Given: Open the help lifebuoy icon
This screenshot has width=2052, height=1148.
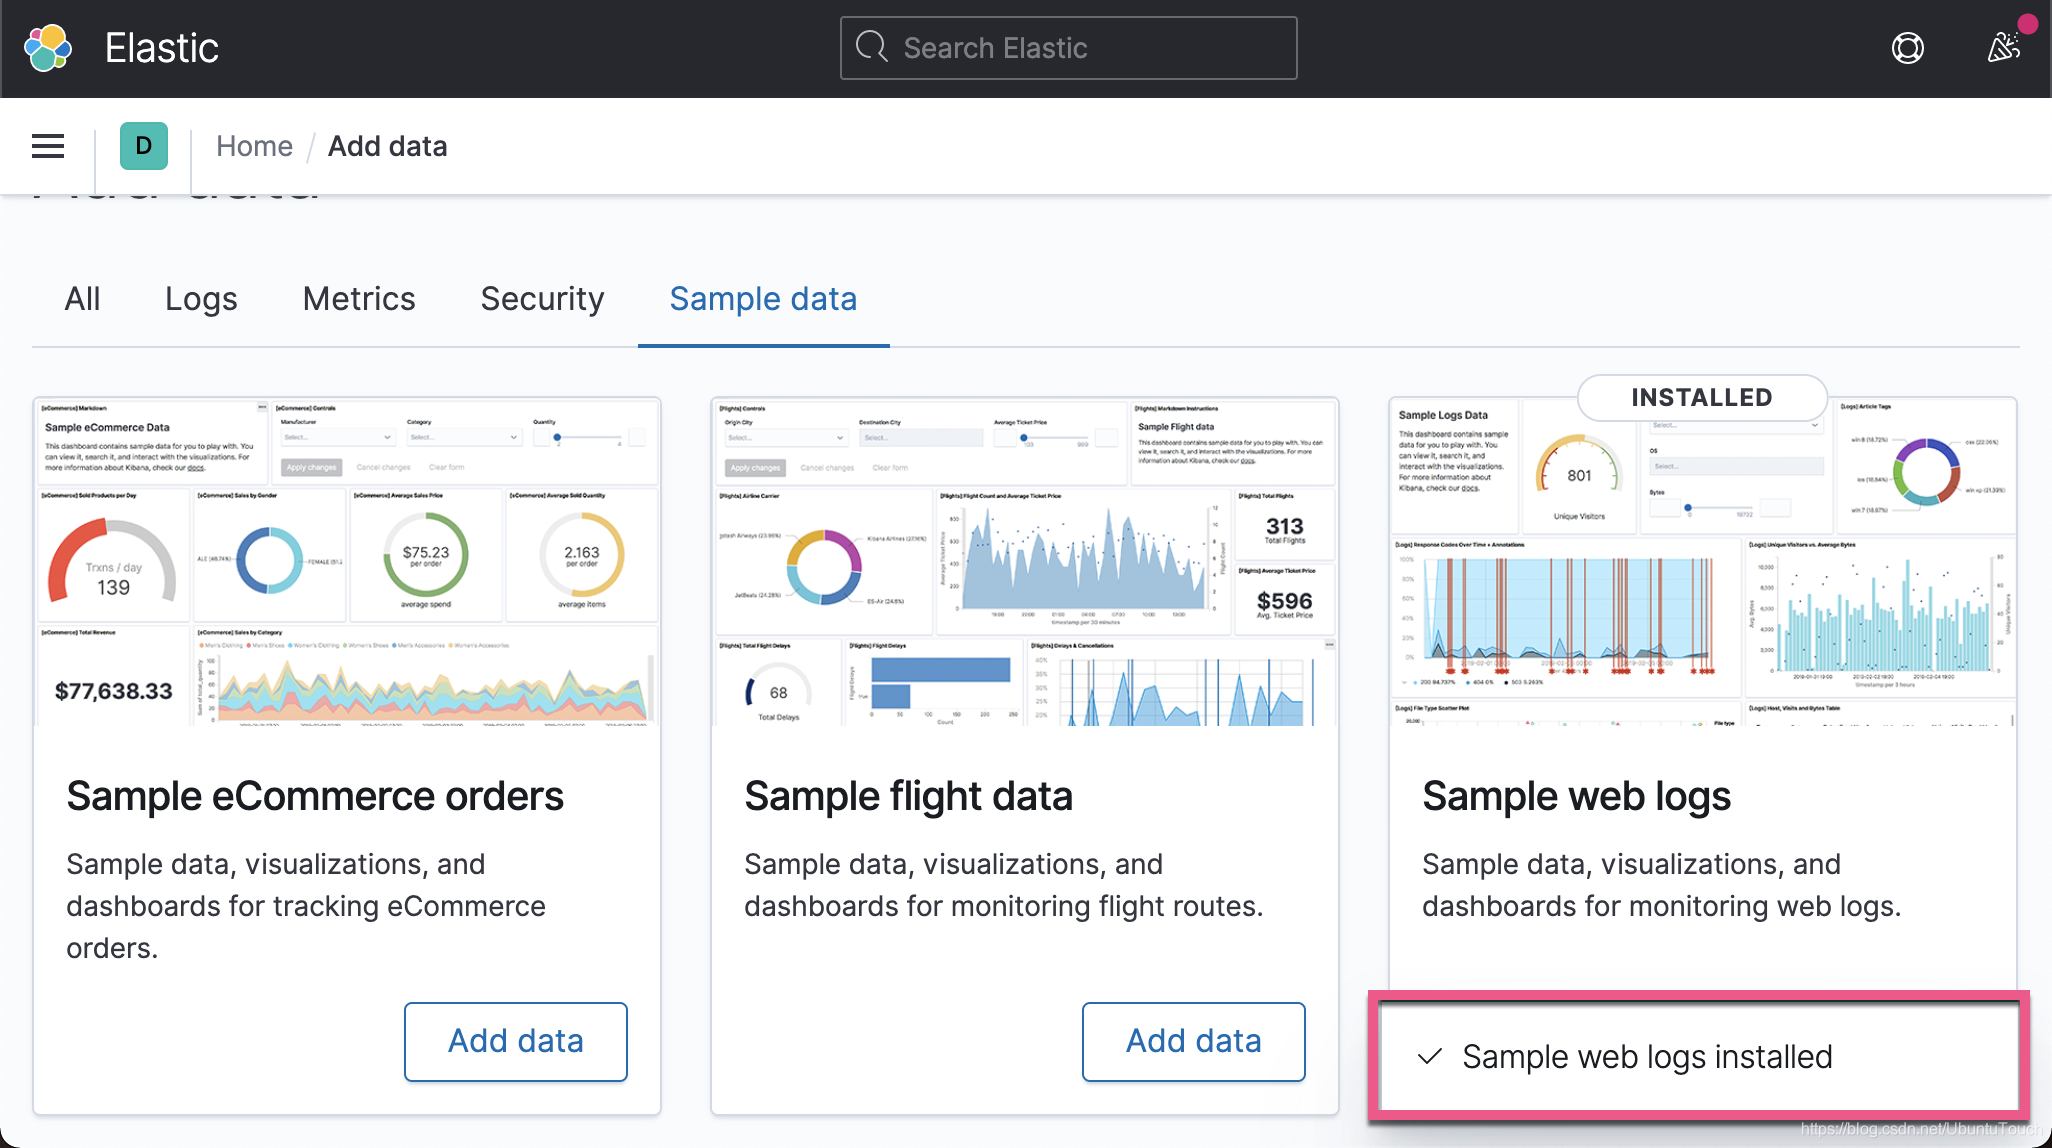Looking at the screenshot, I should [x=1907, y=48].
